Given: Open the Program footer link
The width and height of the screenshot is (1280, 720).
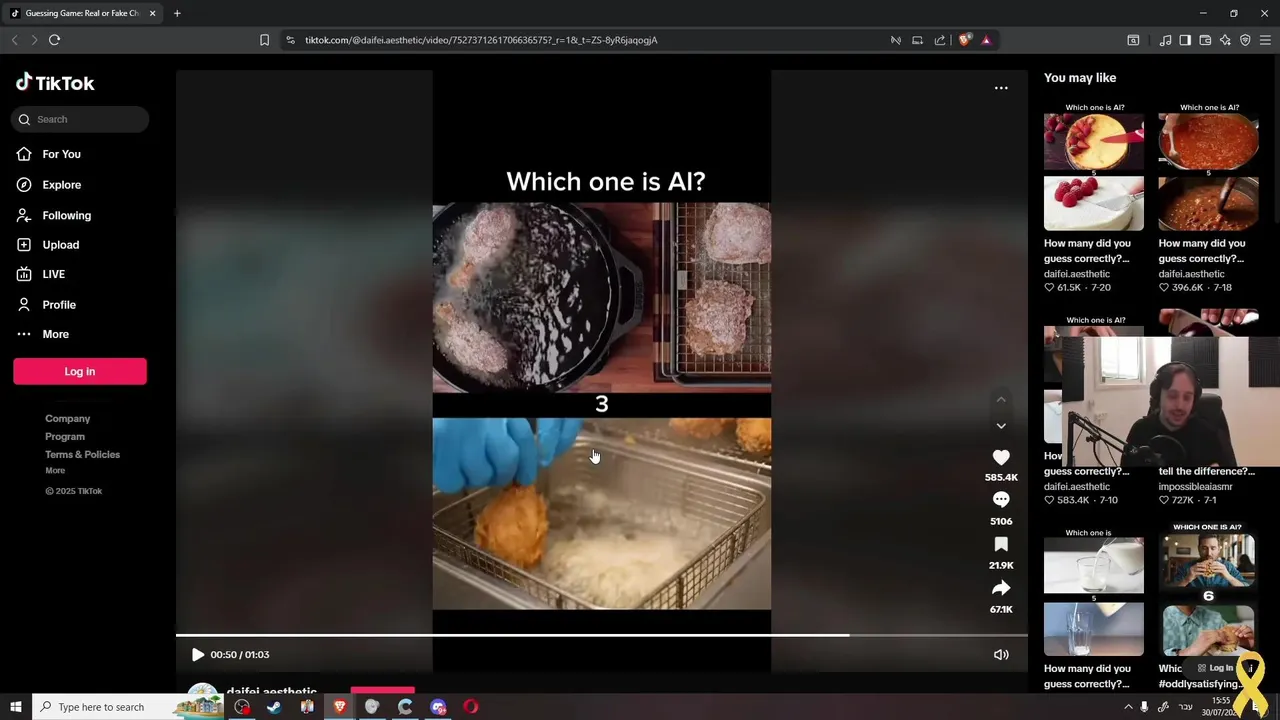Looking at the screenshot, I should coord(65,437).
